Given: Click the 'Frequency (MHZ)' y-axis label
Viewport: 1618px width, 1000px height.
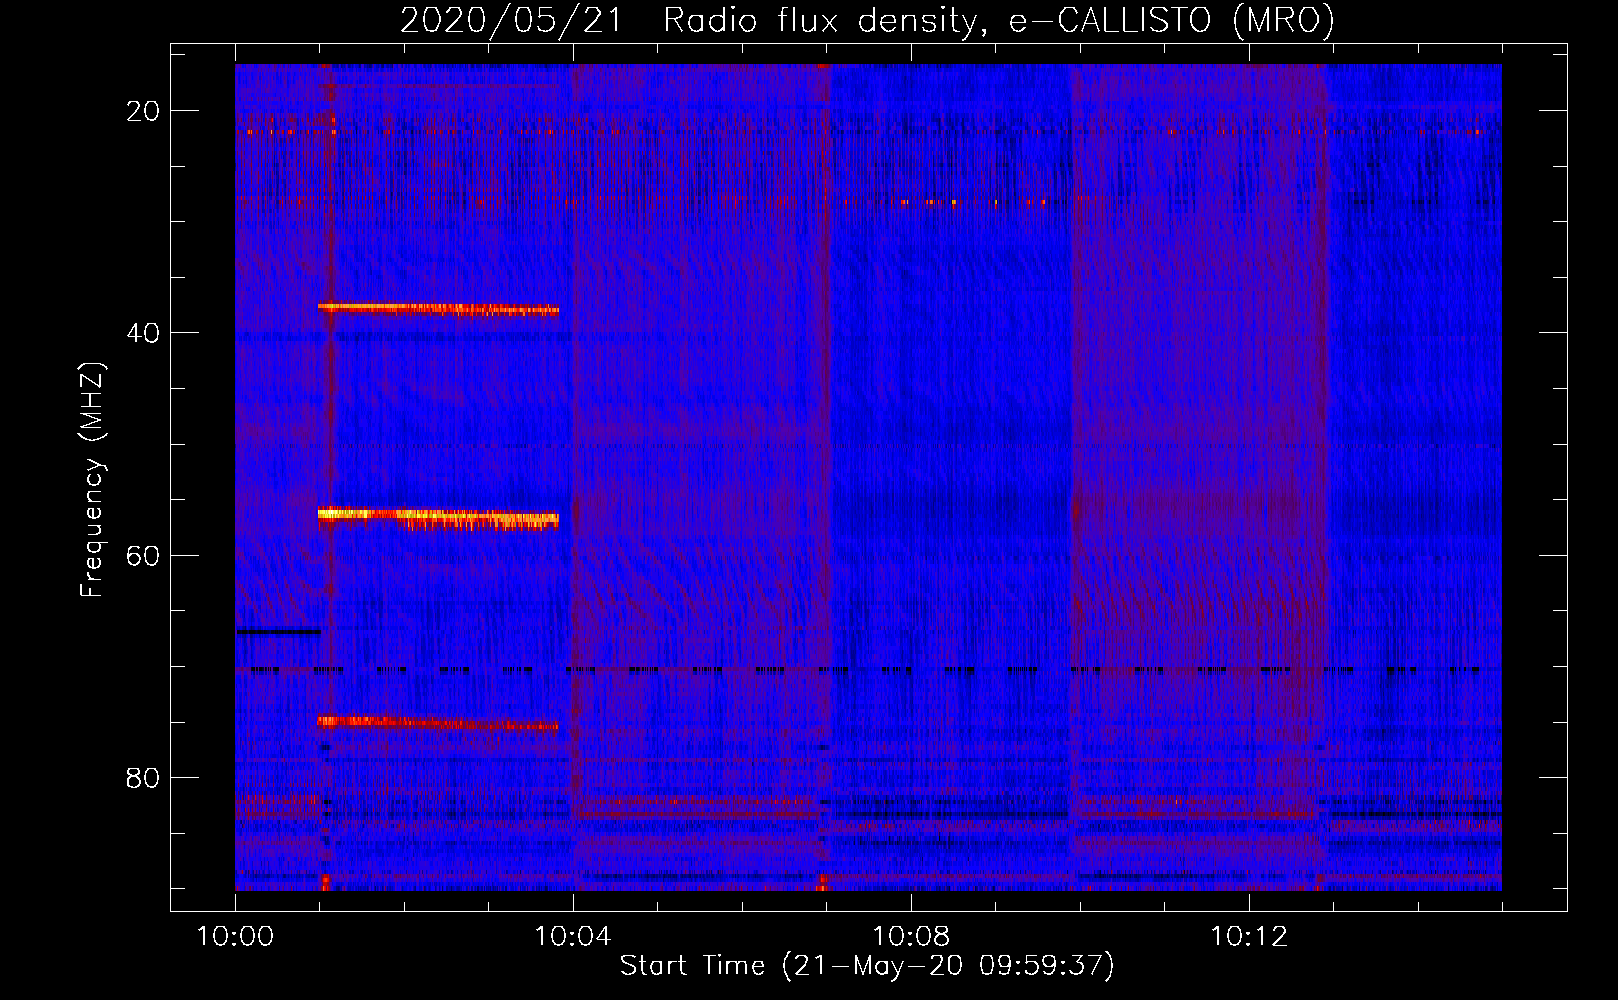Looking at the screenshot, I should pos(92,480).
